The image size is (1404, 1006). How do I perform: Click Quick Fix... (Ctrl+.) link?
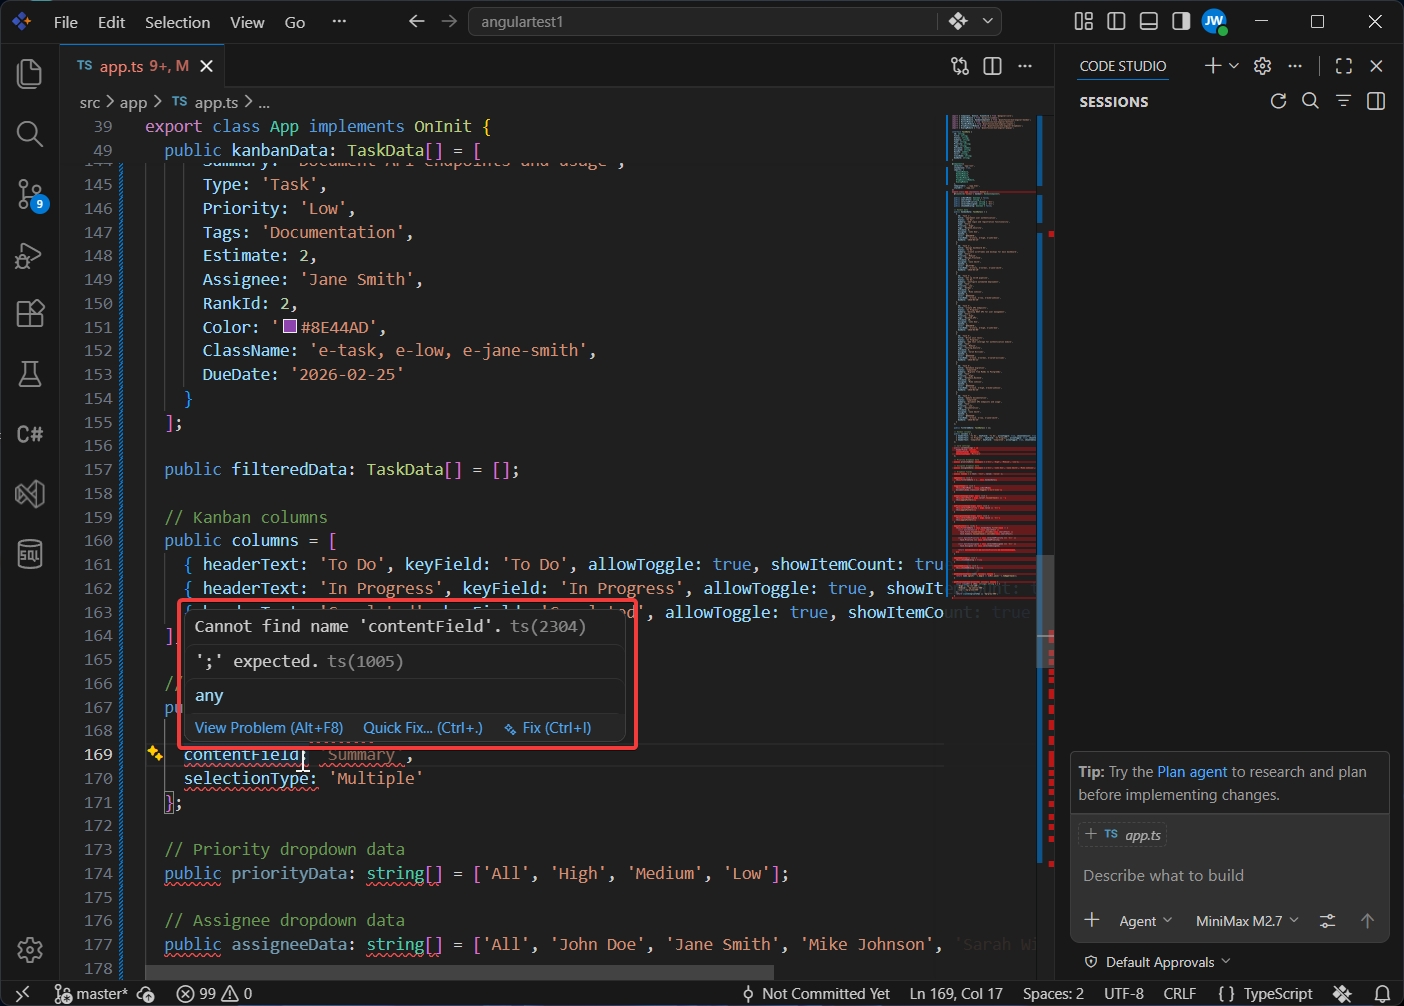(423, 728)
